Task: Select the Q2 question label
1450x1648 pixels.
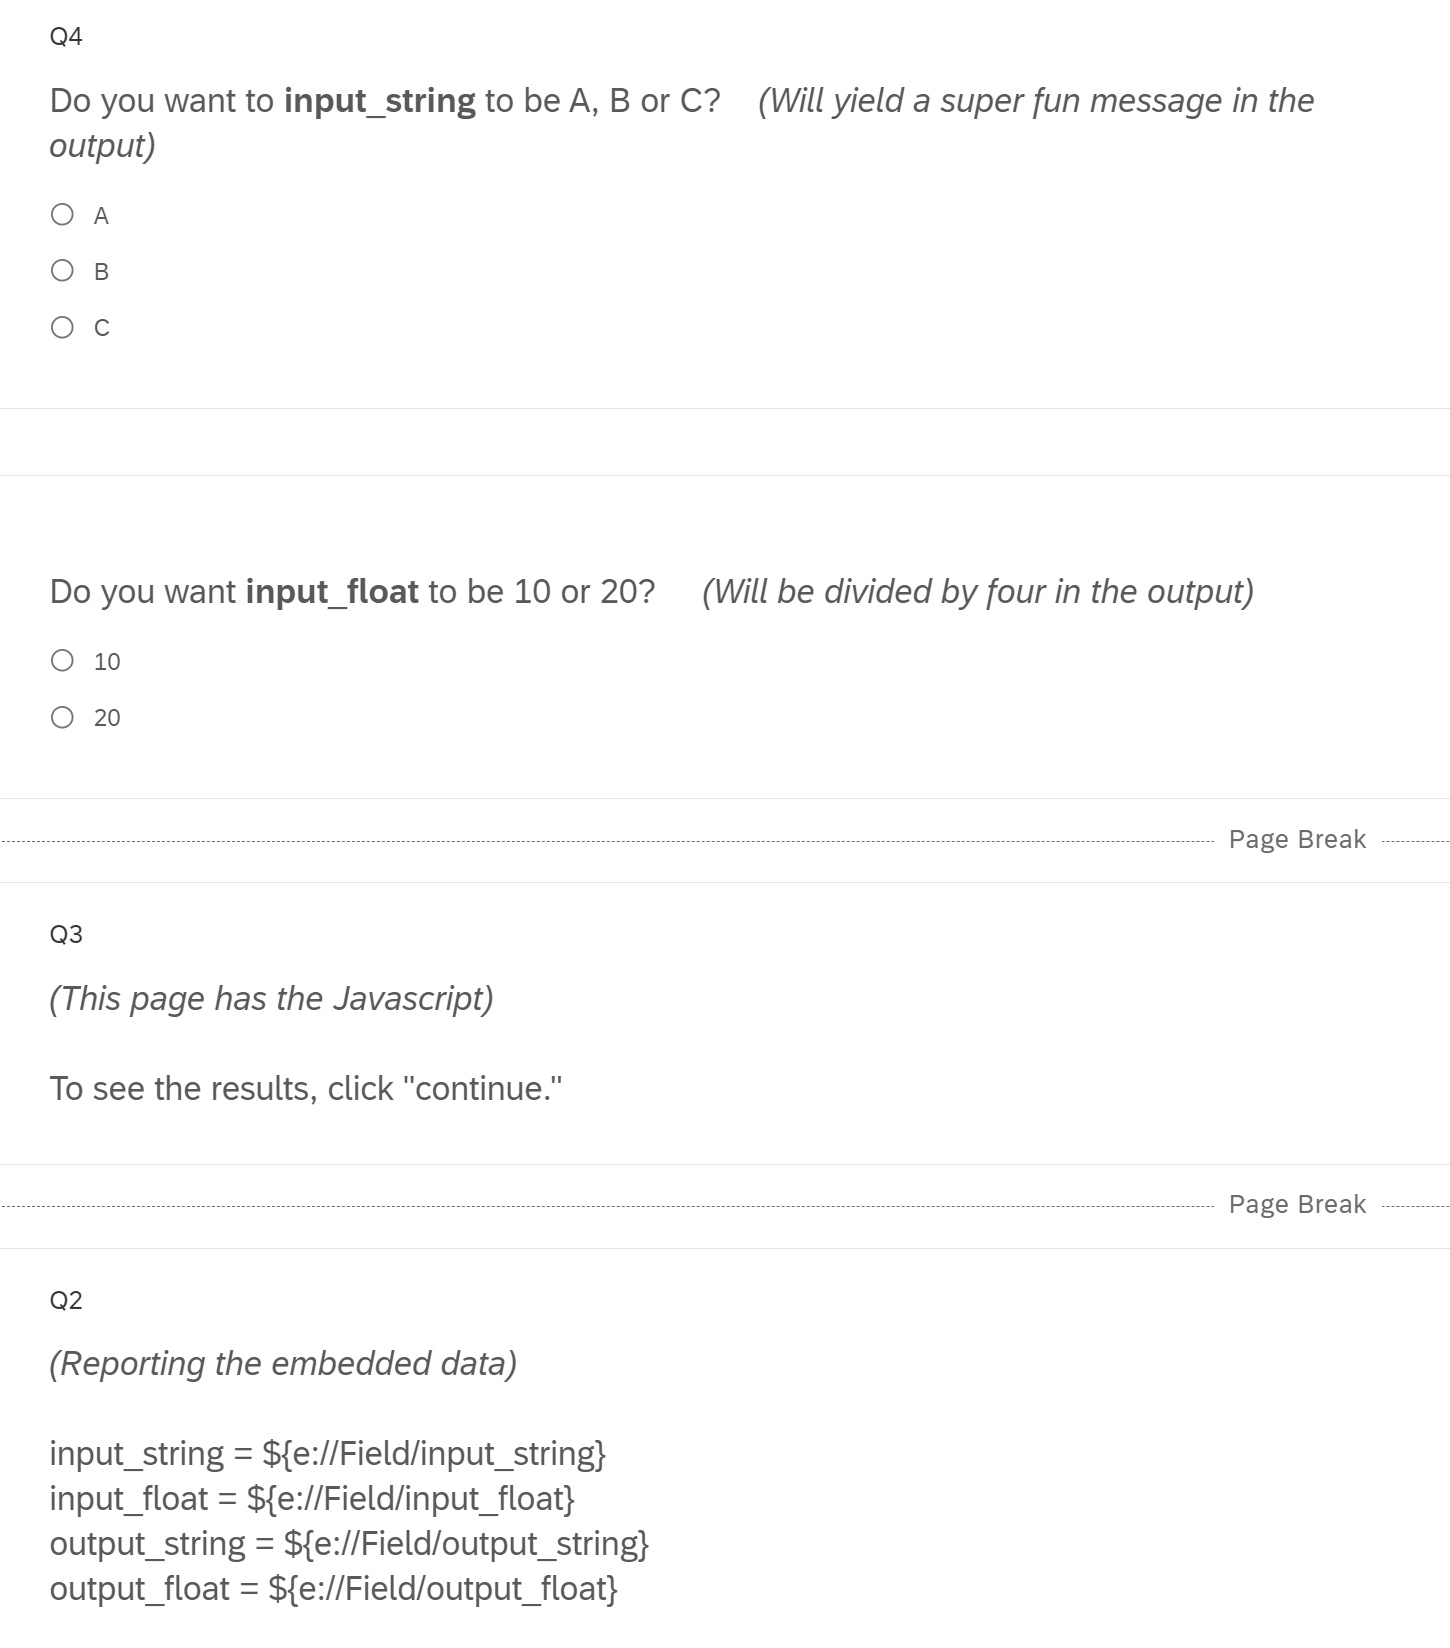Action: pyautogui.click(x=66, y=1300)
